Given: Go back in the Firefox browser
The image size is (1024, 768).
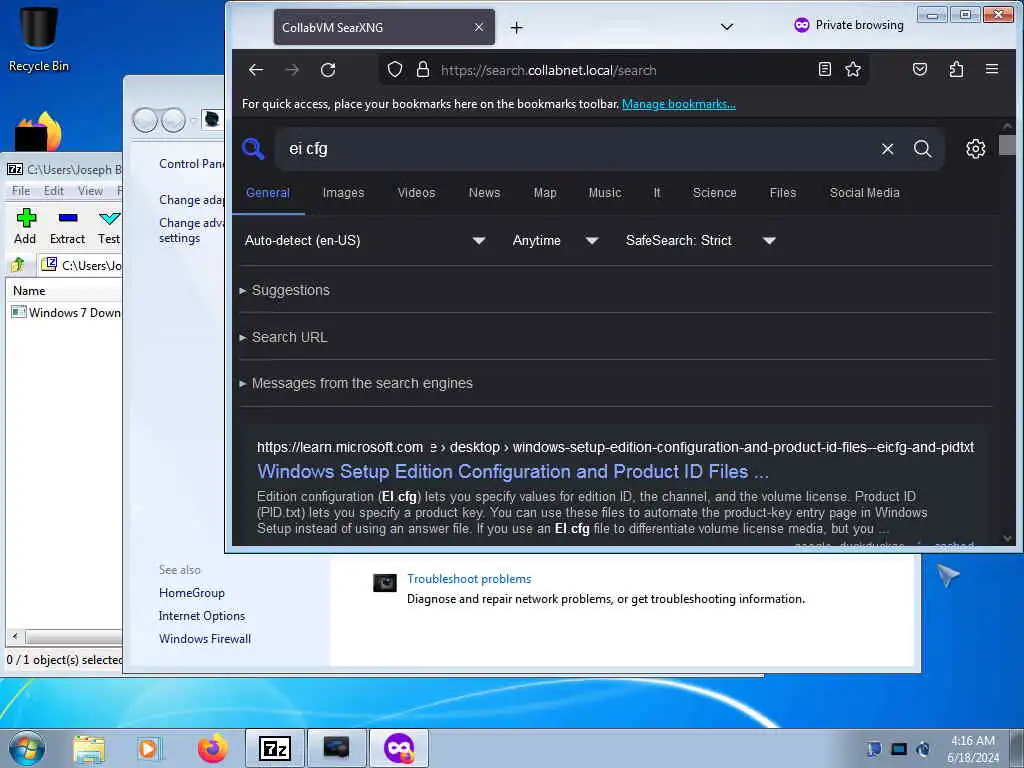Looking at the screenshot, I should 256,70.
